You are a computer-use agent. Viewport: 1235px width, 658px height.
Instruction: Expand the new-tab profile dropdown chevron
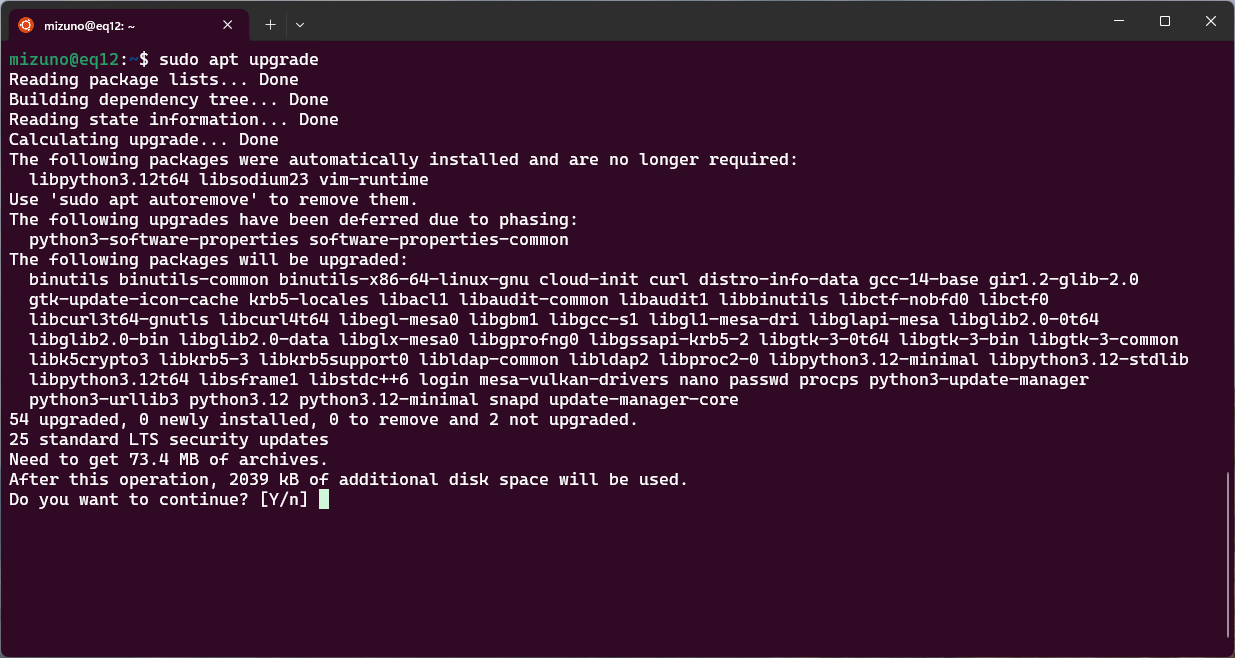(300, 24)
